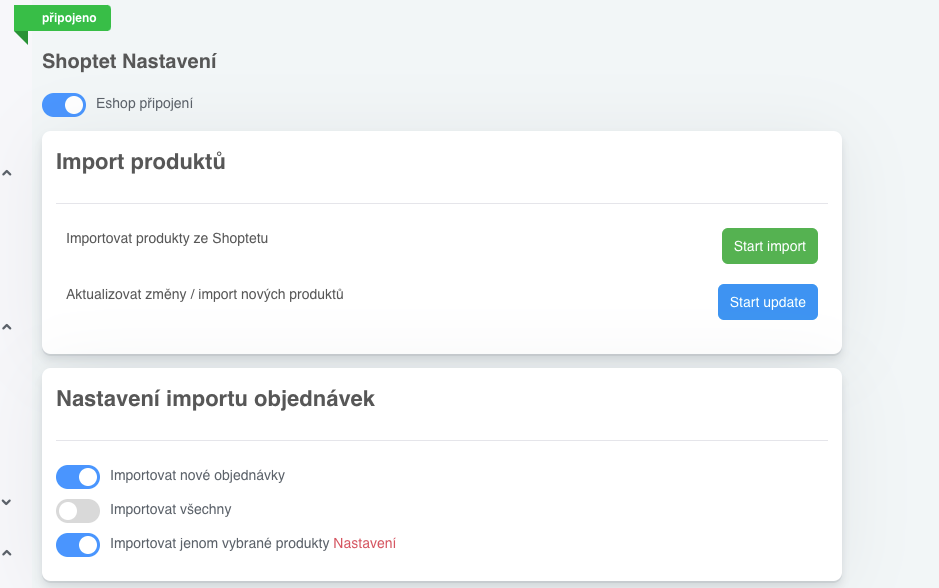Click the green připojeno status badge
Image resolution: width=939 pixels, height=588 pixels.
tap(62, 18)
